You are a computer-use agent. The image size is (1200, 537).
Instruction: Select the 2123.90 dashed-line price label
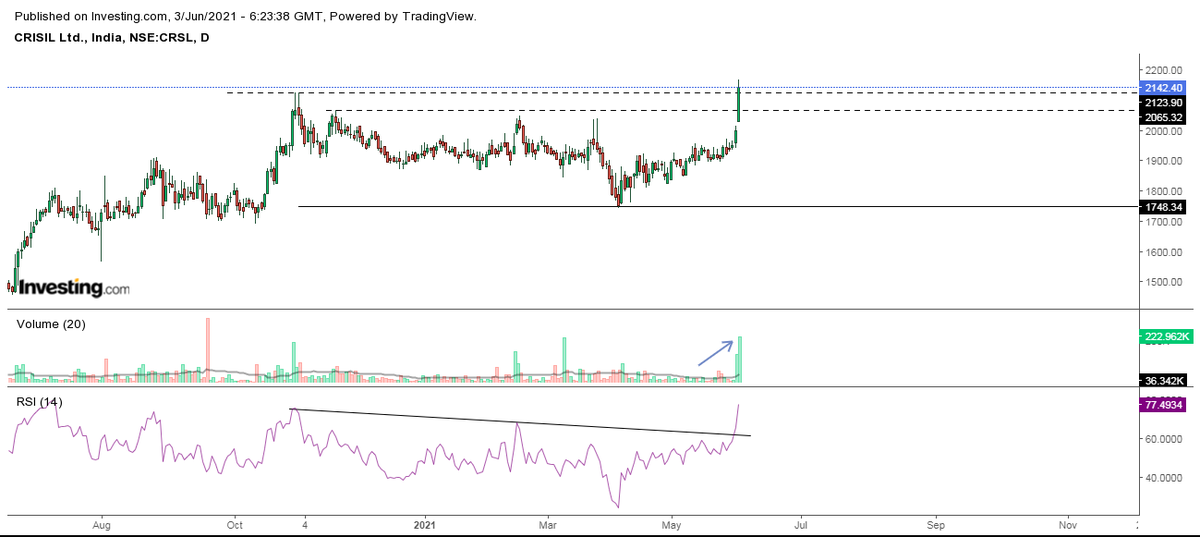[x=1164, y=102]
